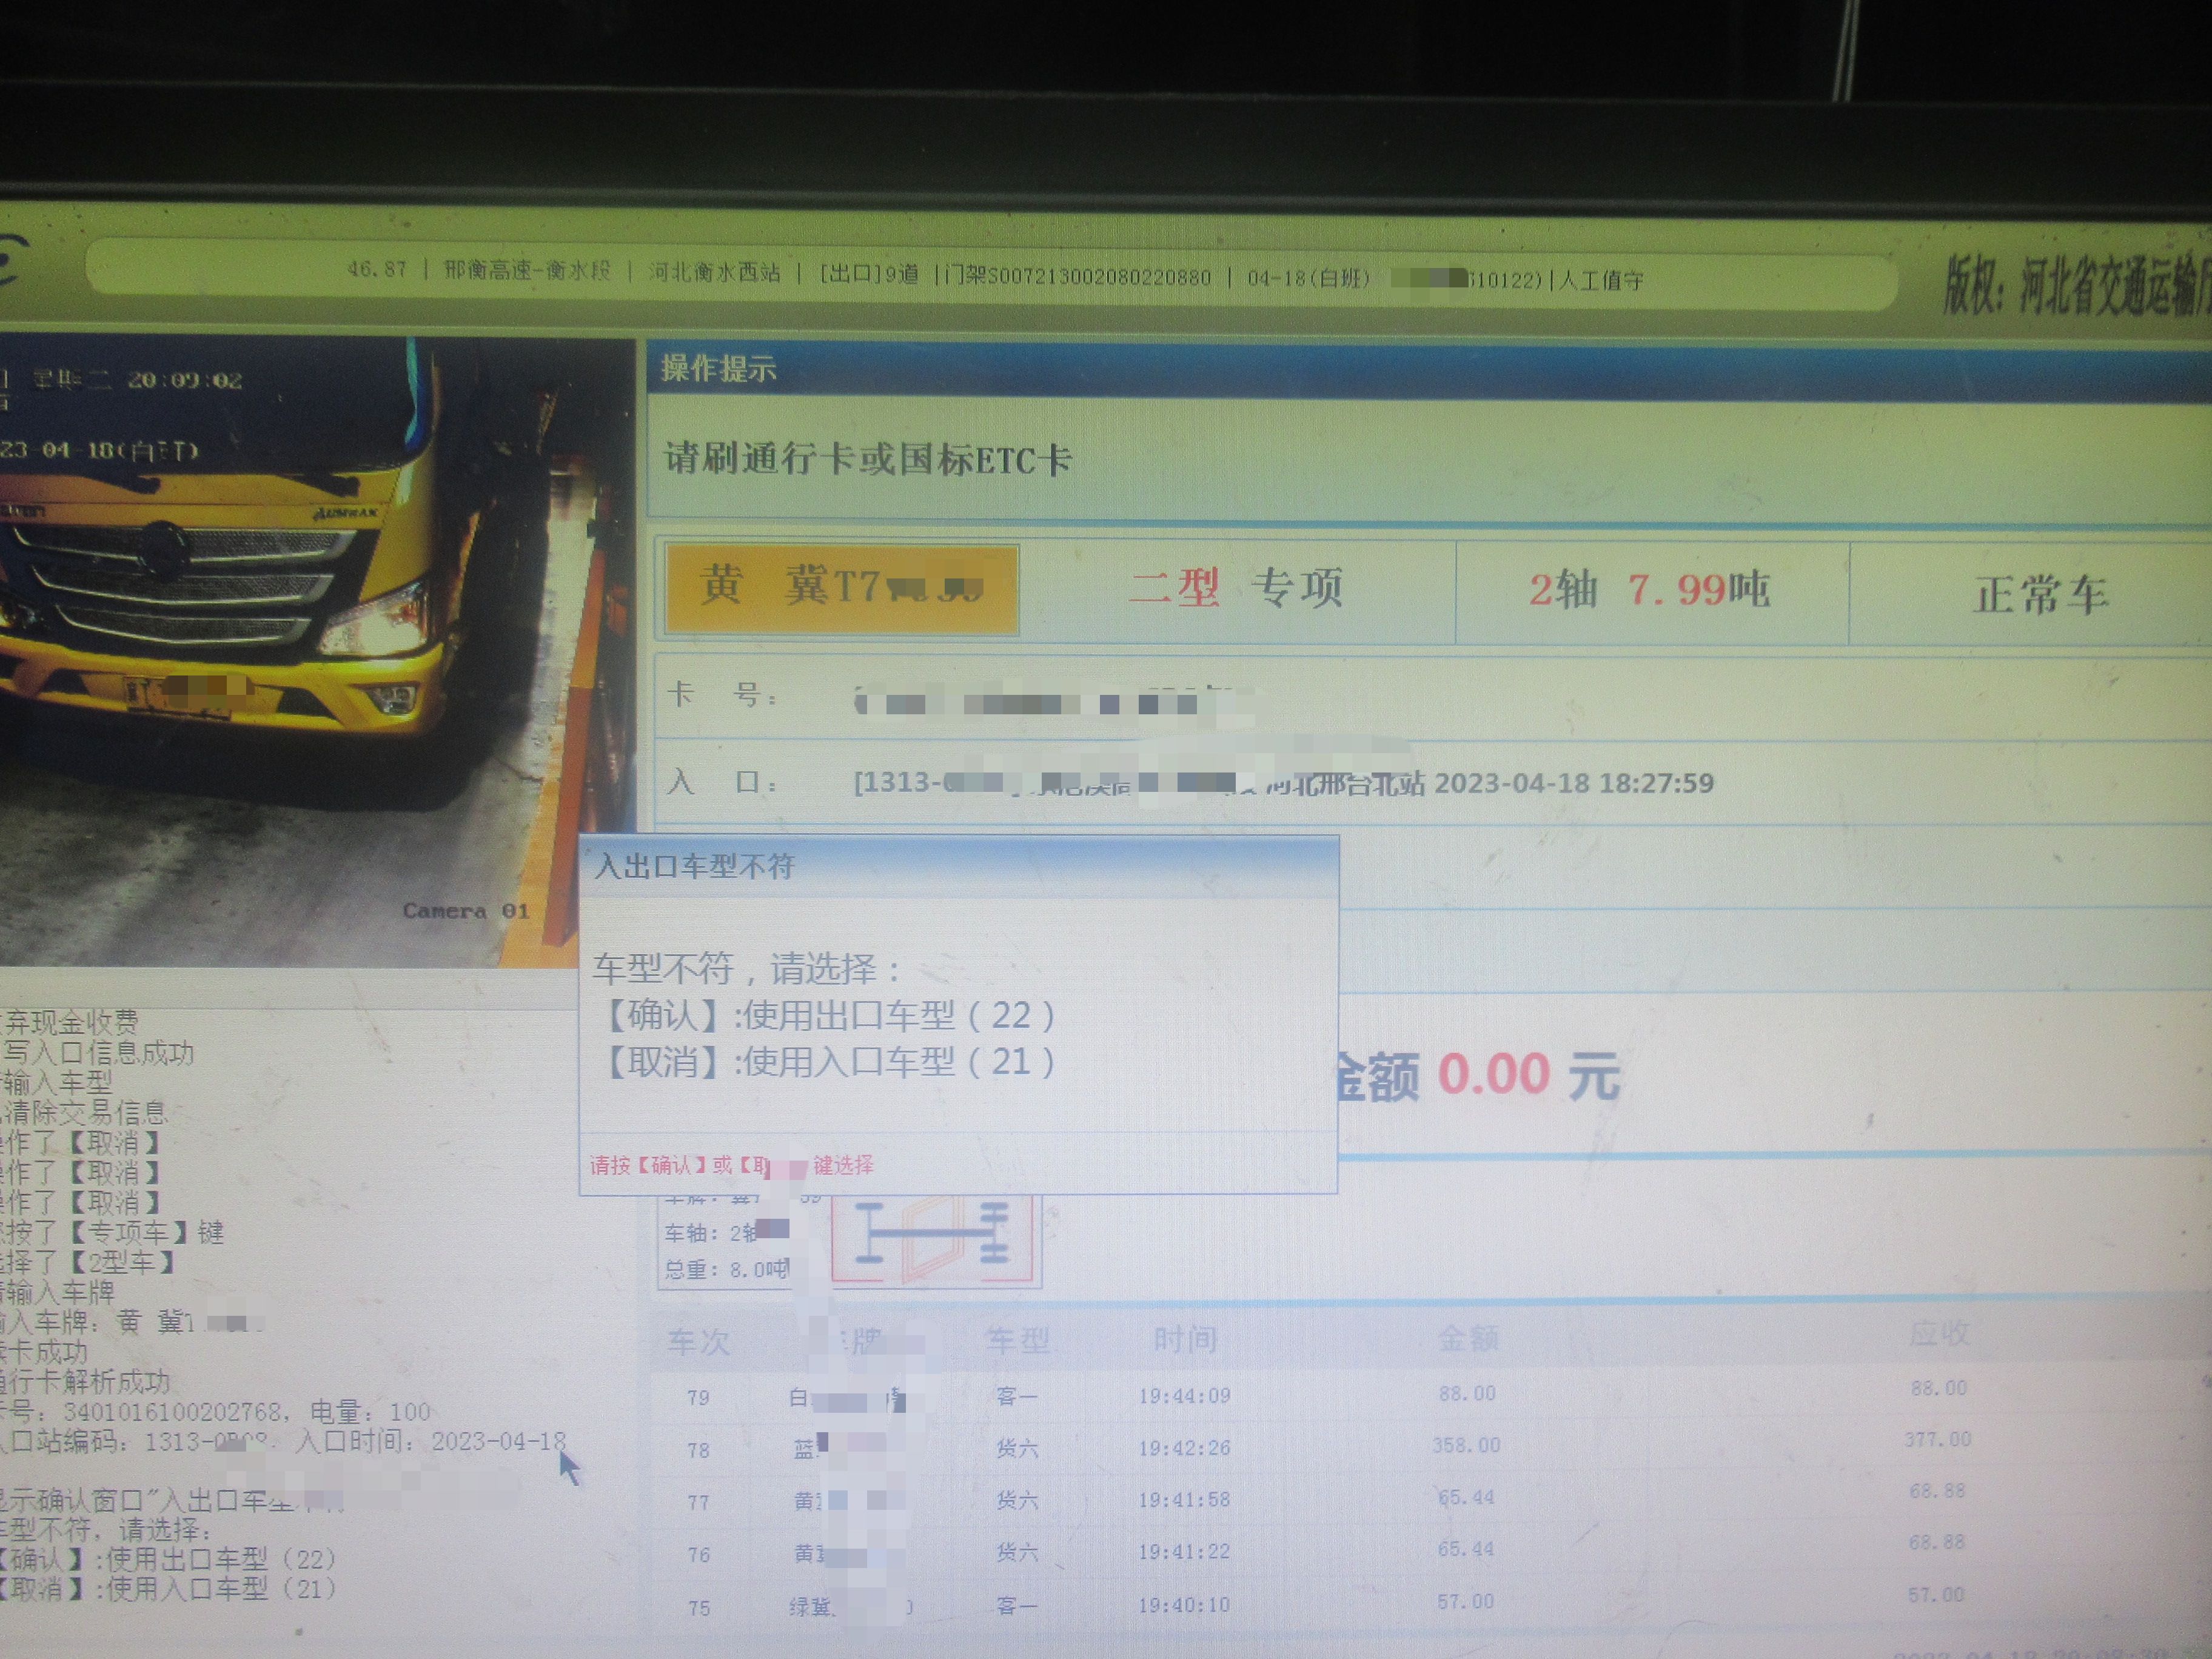
Task: Click header text 04-18(白班)
Action: (x=1308, y=278)
